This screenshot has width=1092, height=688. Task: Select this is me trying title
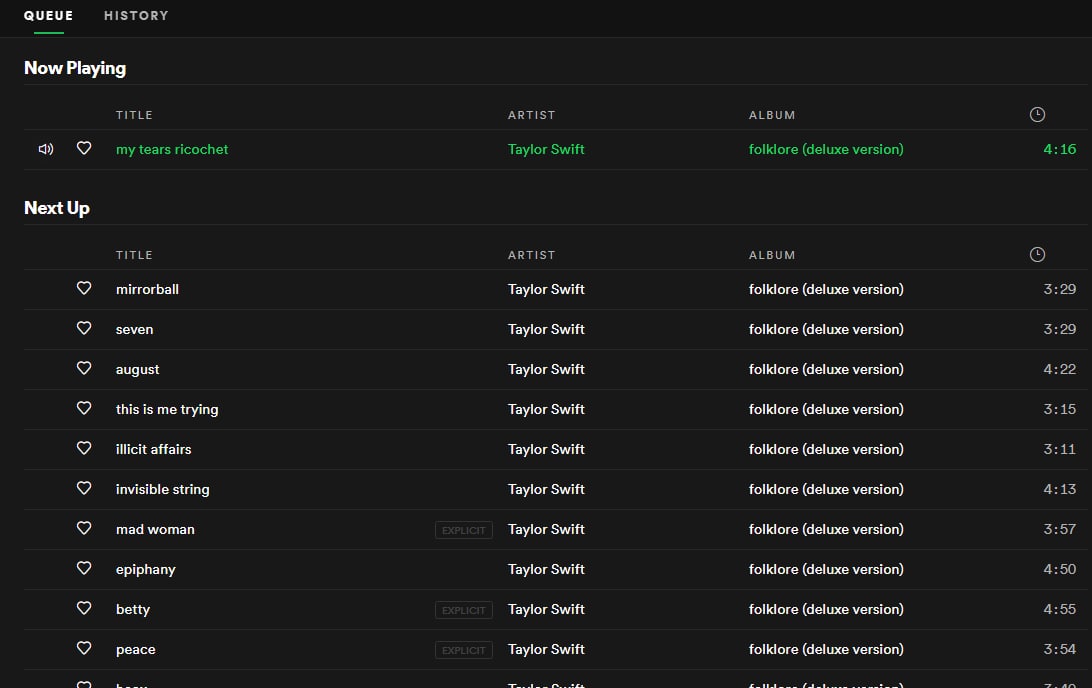167,409
